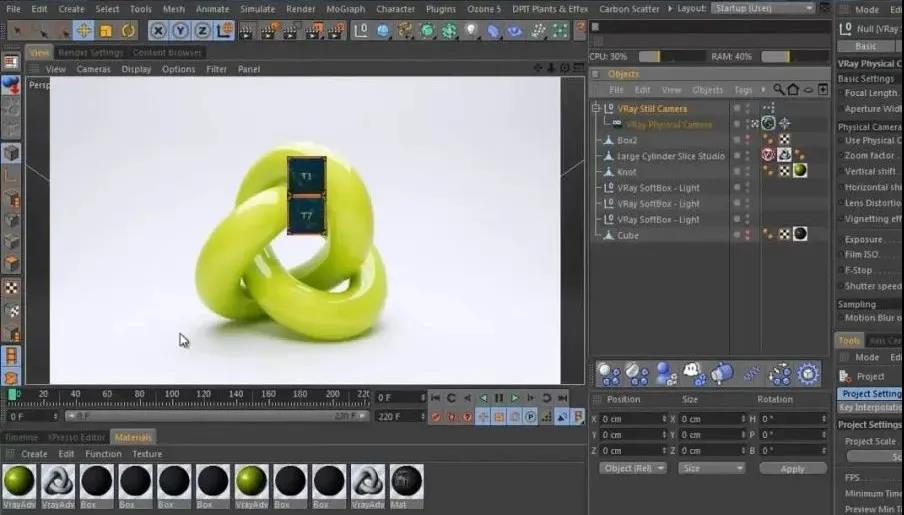This screenshot has width=904, height=515.
Task: Click the search magnifier in Objects panel
Action: click(778, 89)
